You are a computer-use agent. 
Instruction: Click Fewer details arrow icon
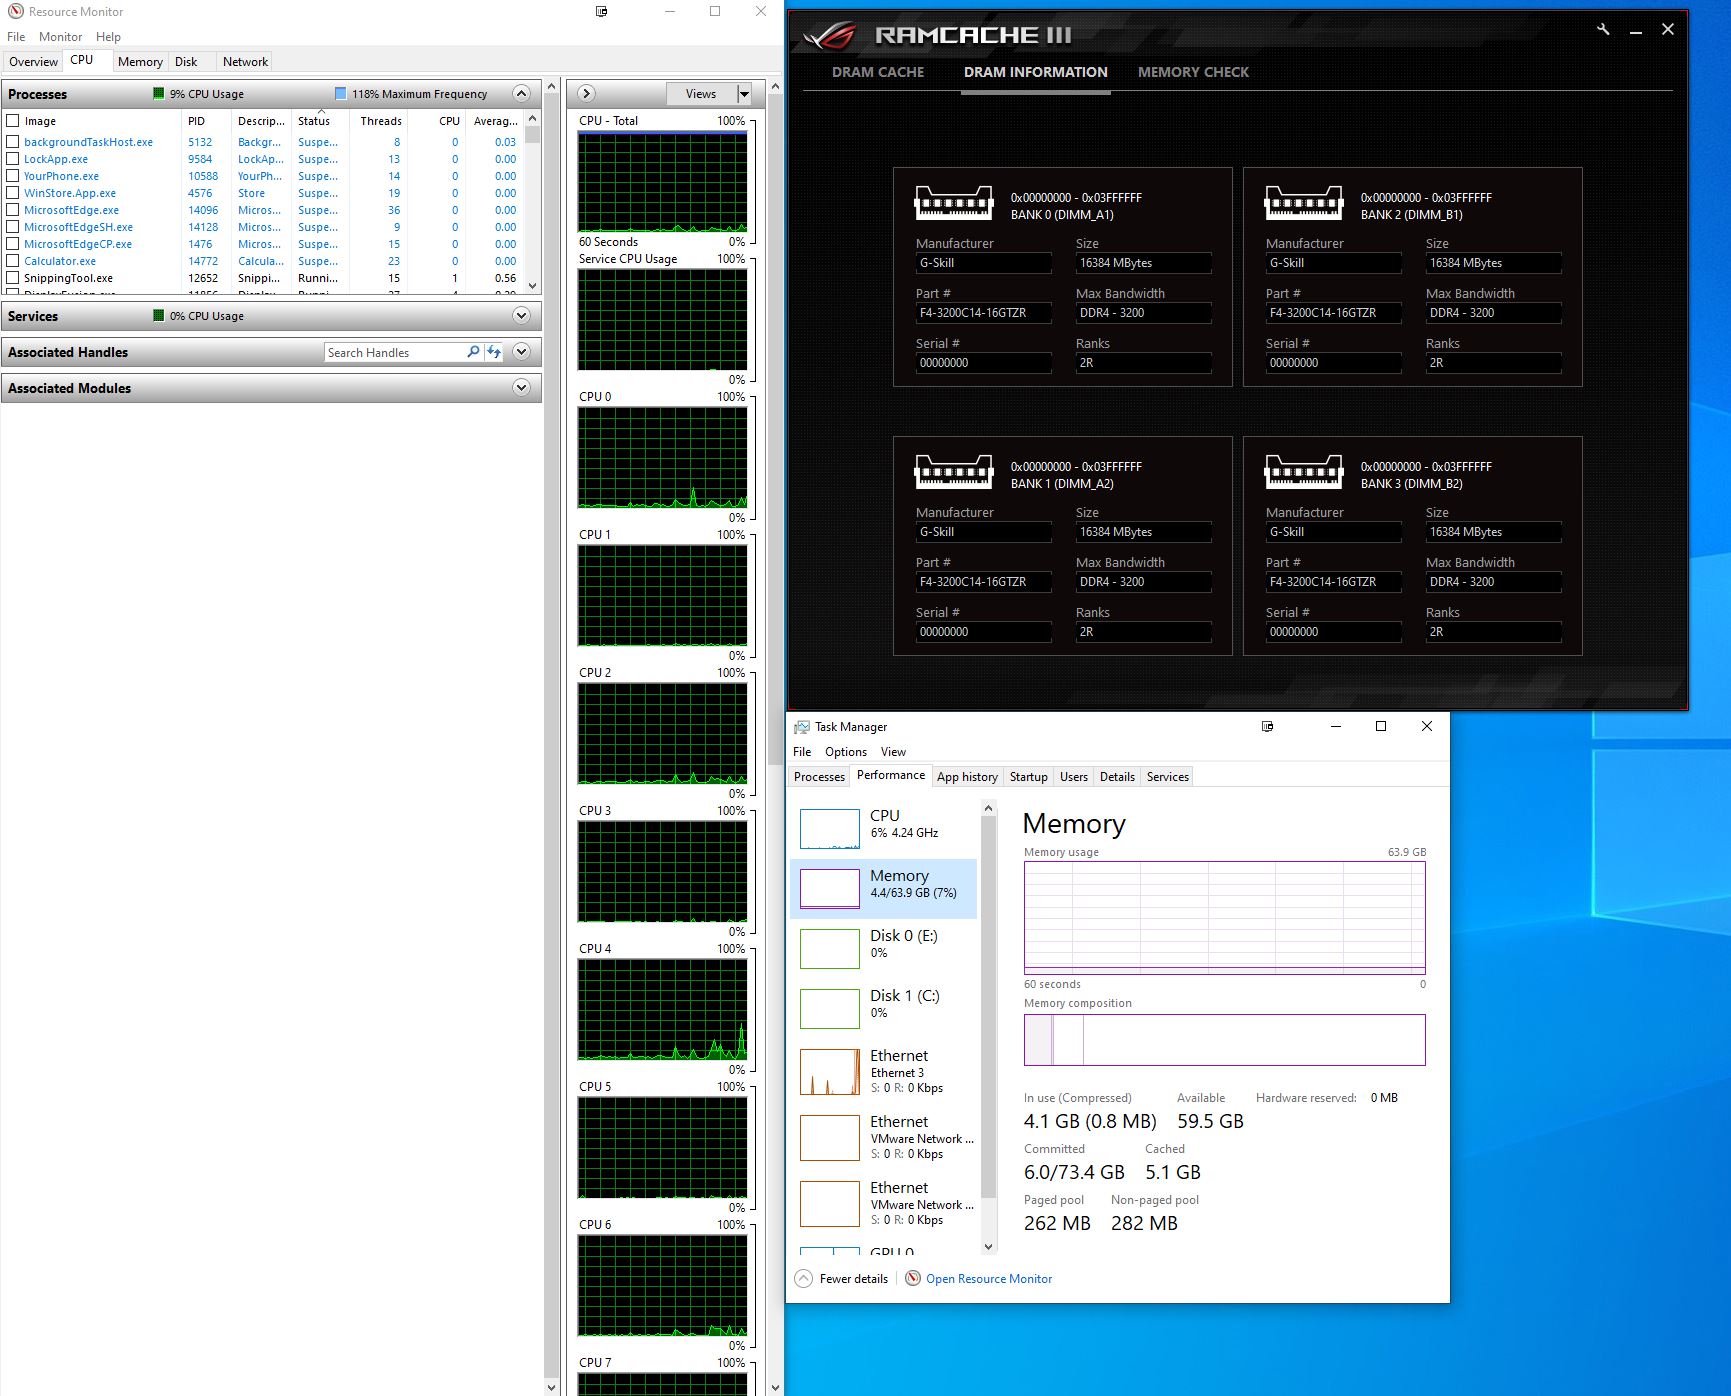(x=804, y=1279)
